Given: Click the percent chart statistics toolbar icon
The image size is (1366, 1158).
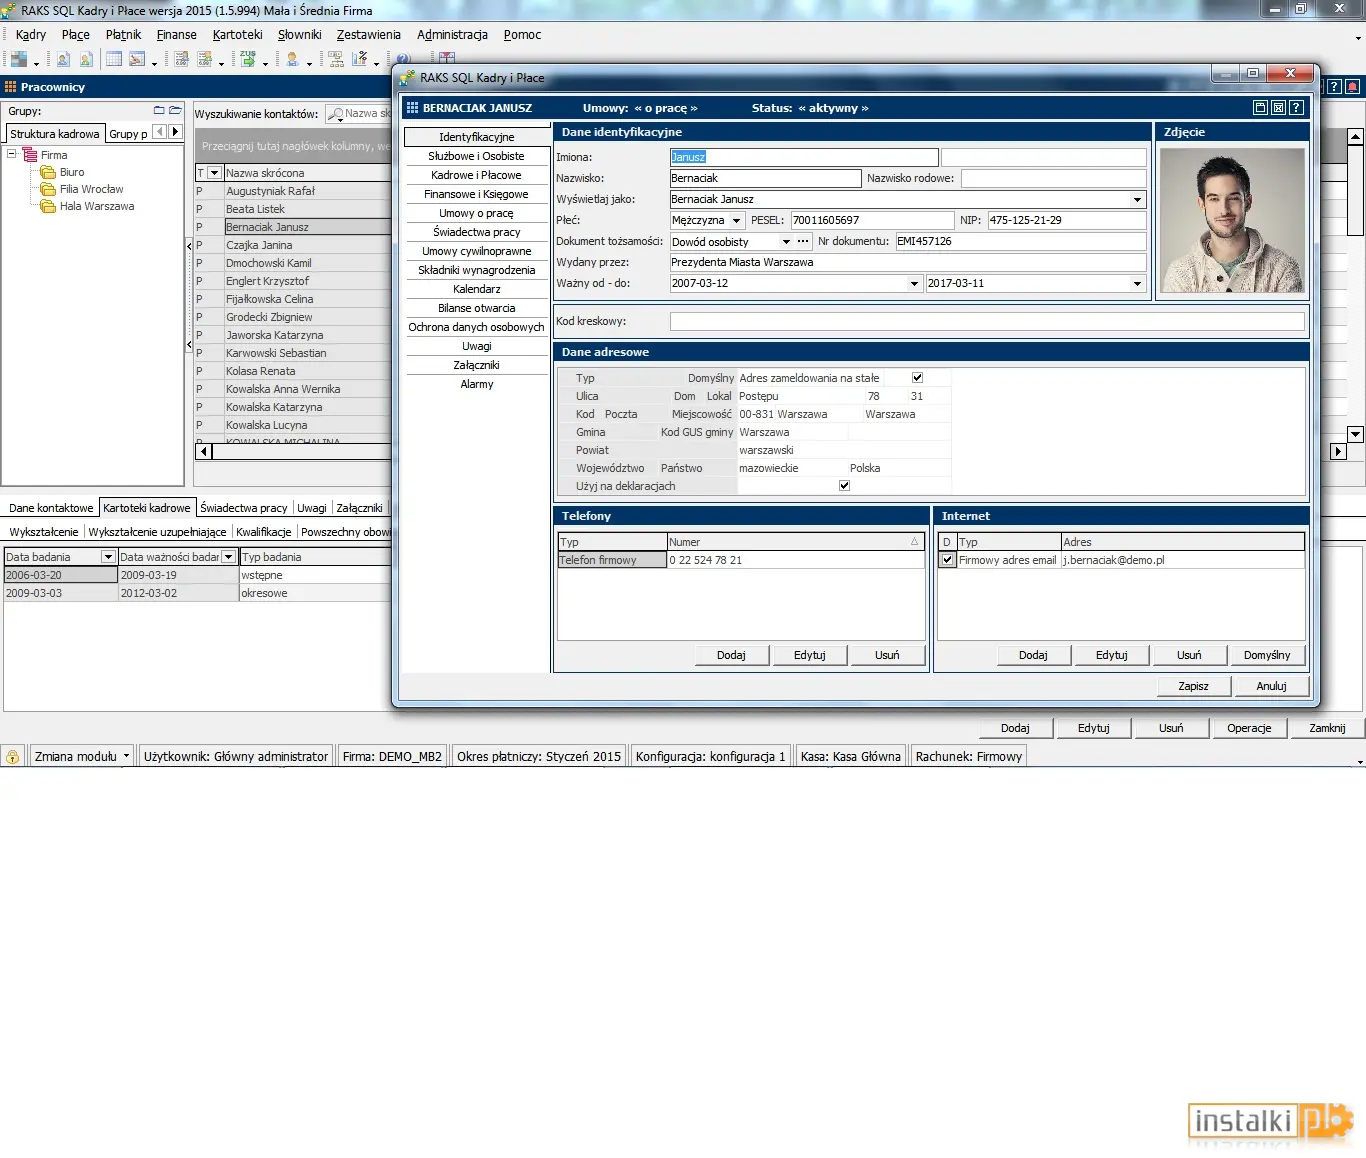Looking at the screenshot, I should [359, 59].
